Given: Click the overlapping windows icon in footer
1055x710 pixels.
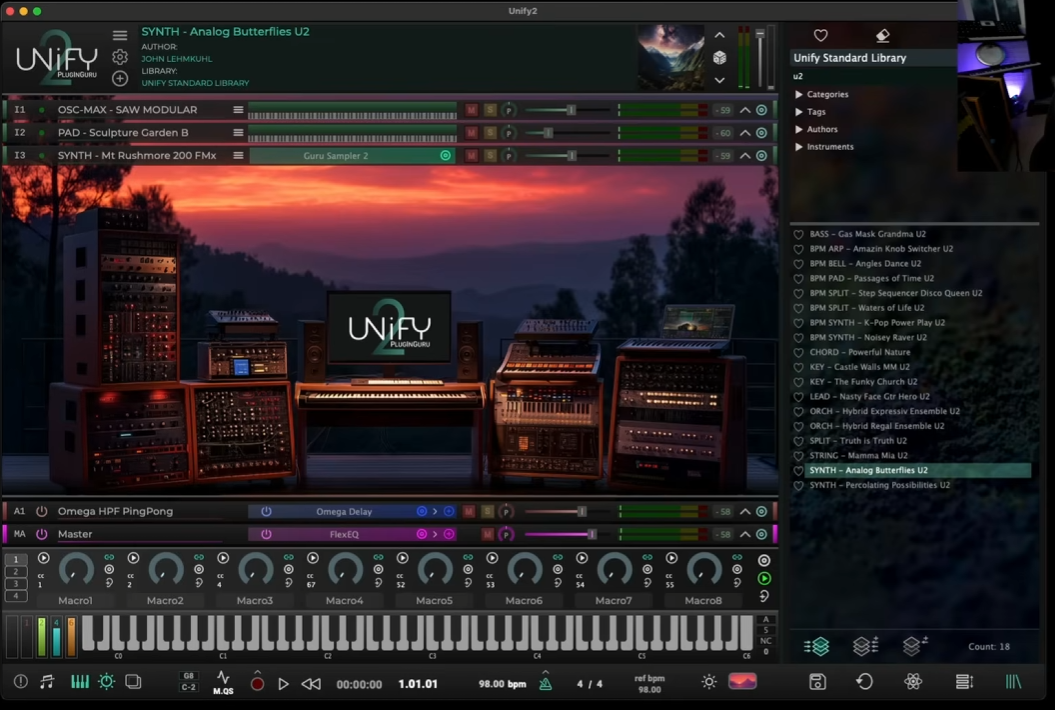Looking at the screenshot, I should [x=133, y=682].
